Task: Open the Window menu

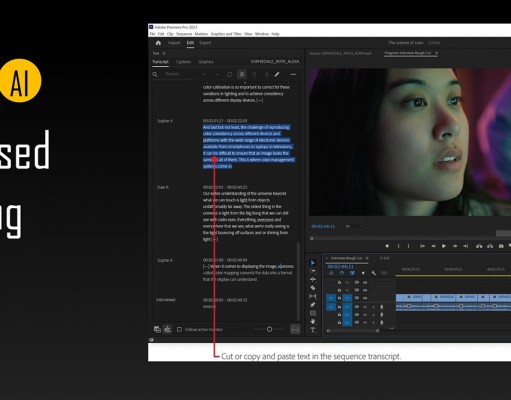Action: tap(262, 34)
